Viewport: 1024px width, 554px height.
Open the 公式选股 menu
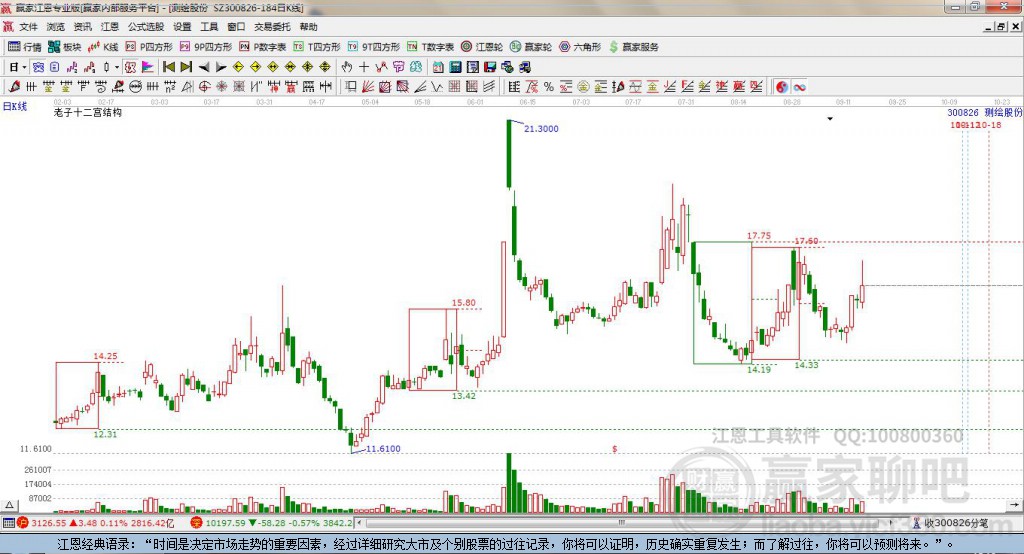click(146, 27)
